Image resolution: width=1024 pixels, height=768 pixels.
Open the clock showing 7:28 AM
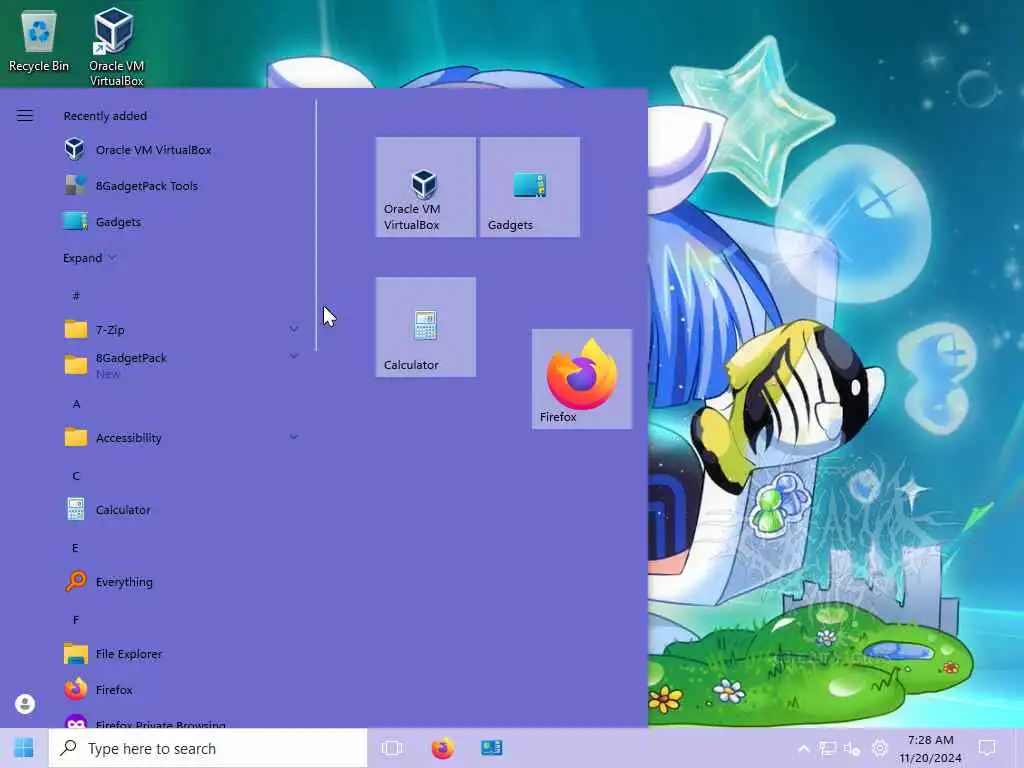pyautogui.click(x=931, y=748)
